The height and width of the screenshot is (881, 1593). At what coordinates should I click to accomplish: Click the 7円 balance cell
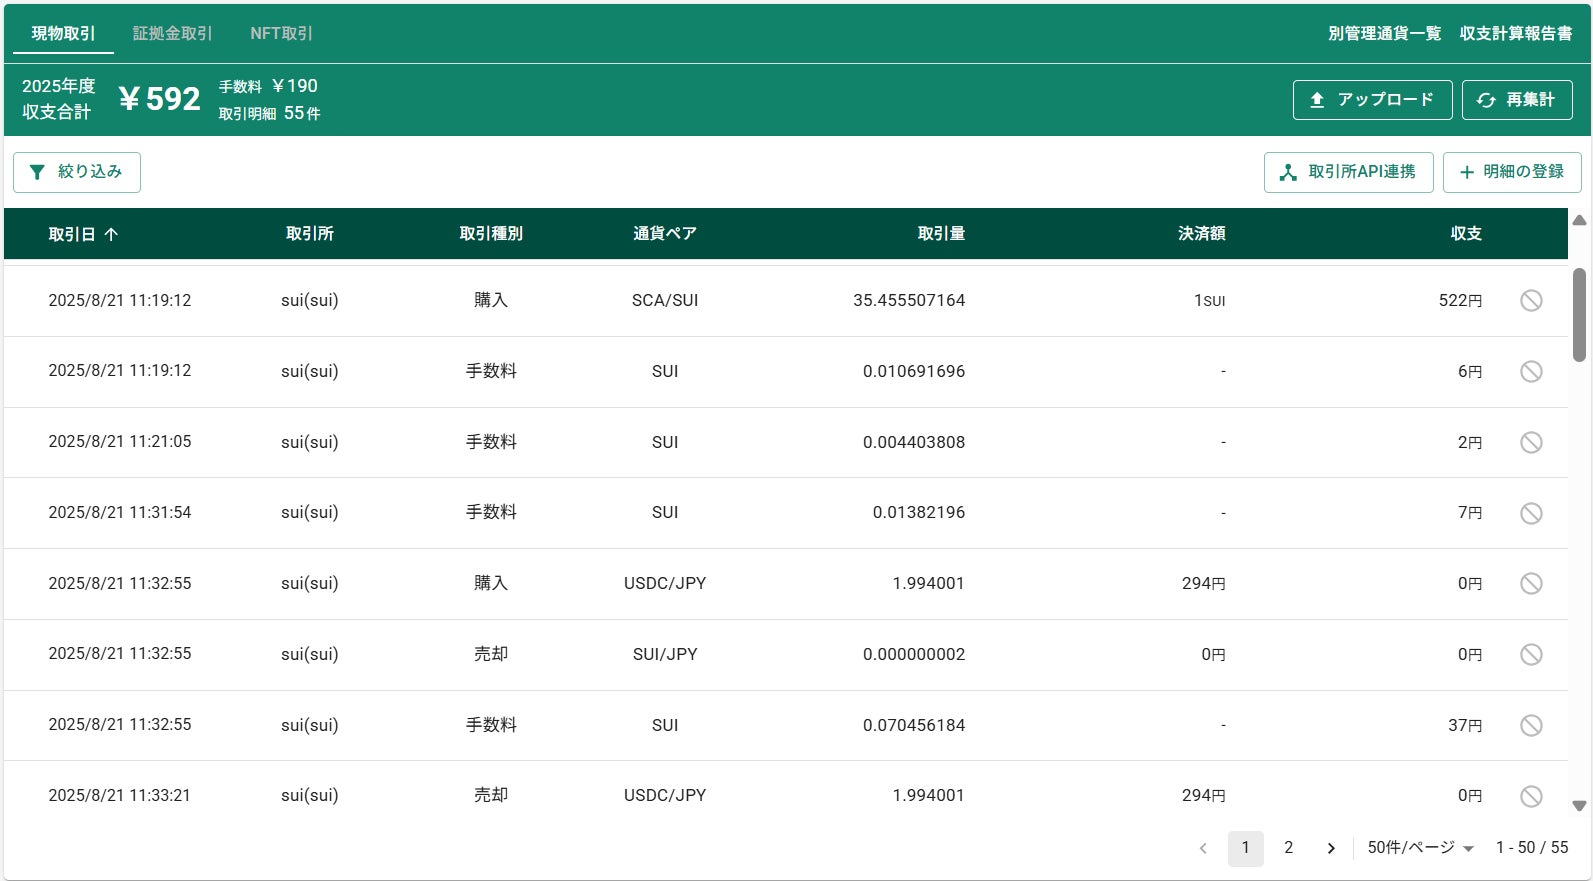pos(1470,512)
